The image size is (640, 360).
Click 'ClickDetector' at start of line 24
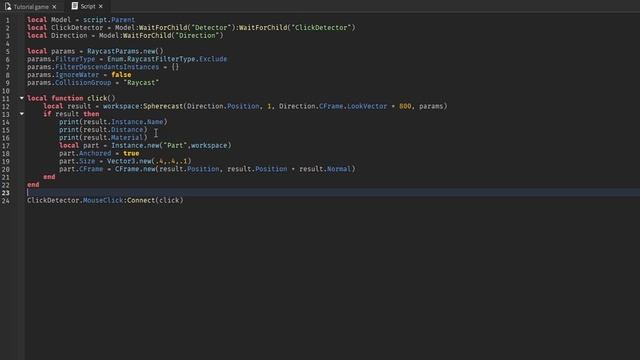(53, 200)
